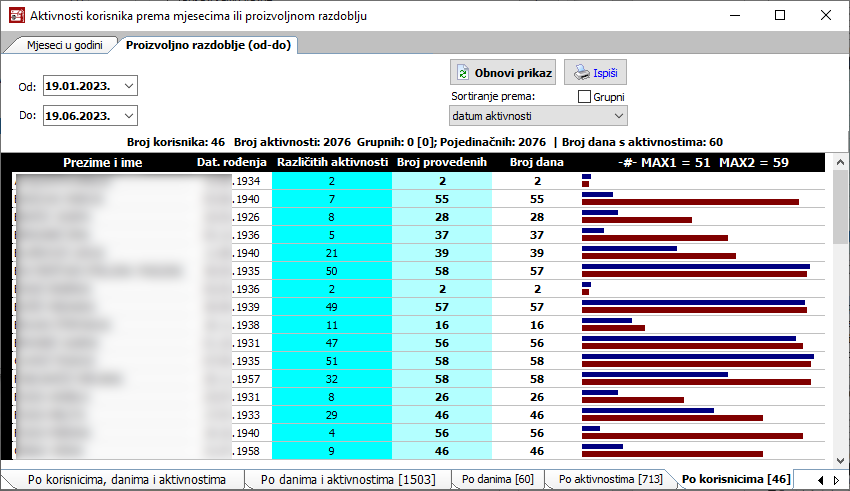Click Različitih aktivnosti cell with value 47

click(332, 343)
